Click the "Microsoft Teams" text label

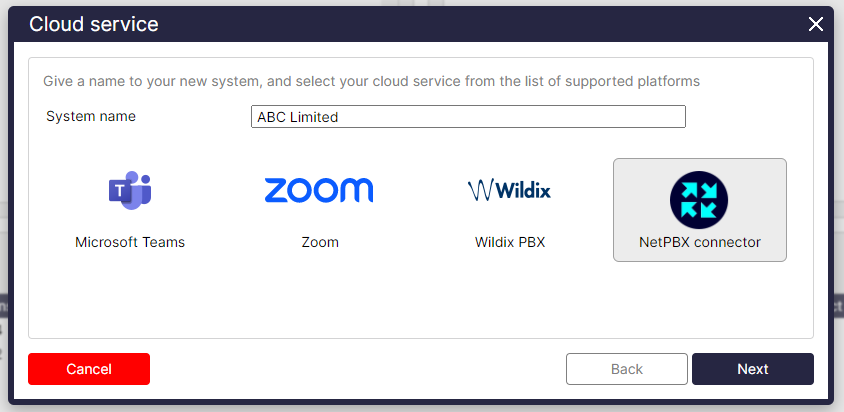130,242
